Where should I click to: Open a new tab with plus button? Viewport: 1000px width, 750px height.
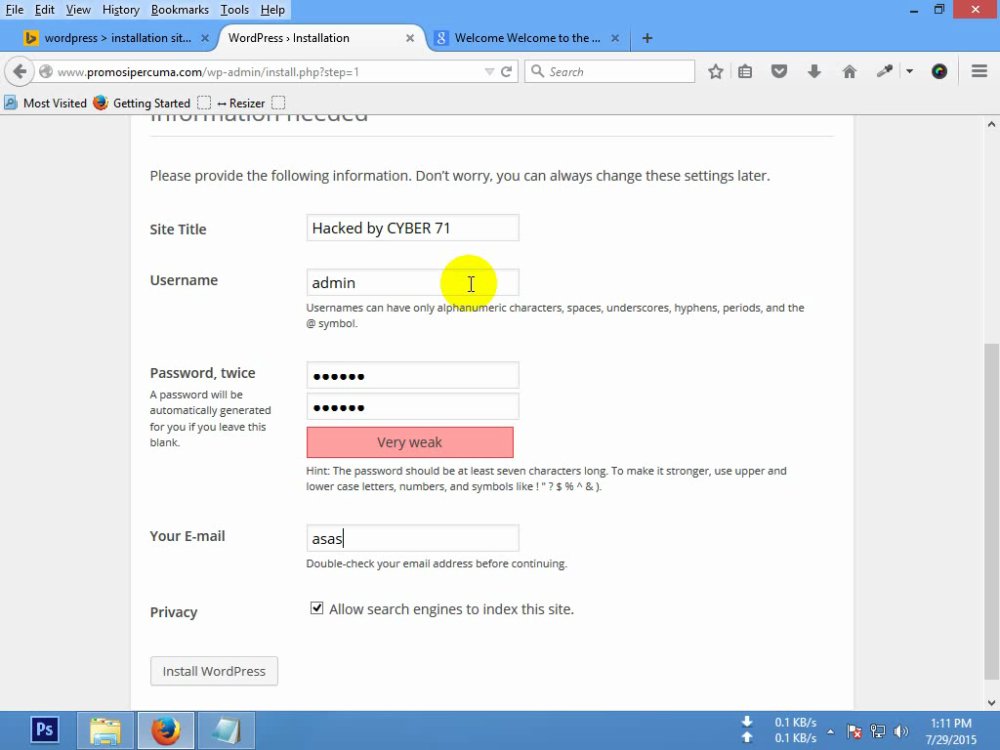tap(647, 38)
